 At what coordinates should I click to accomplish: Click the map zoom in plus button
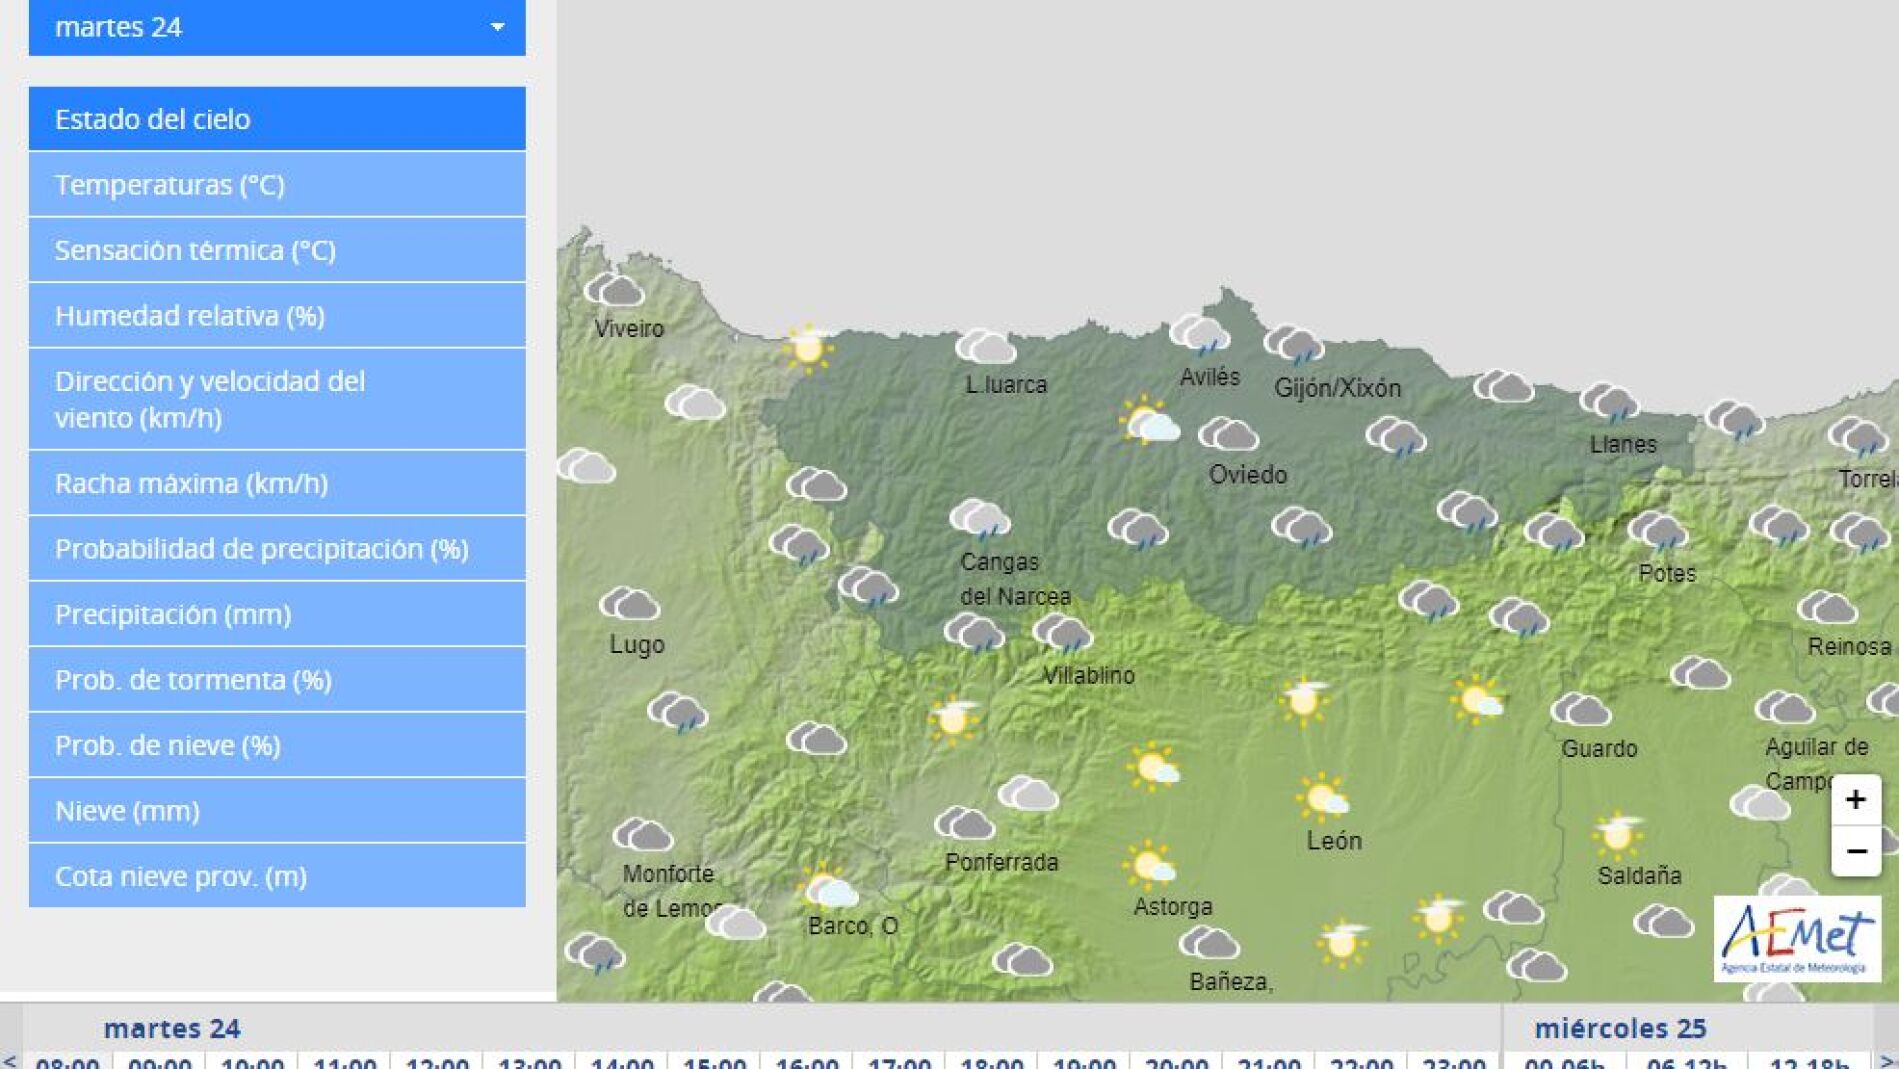point(1855,800)
